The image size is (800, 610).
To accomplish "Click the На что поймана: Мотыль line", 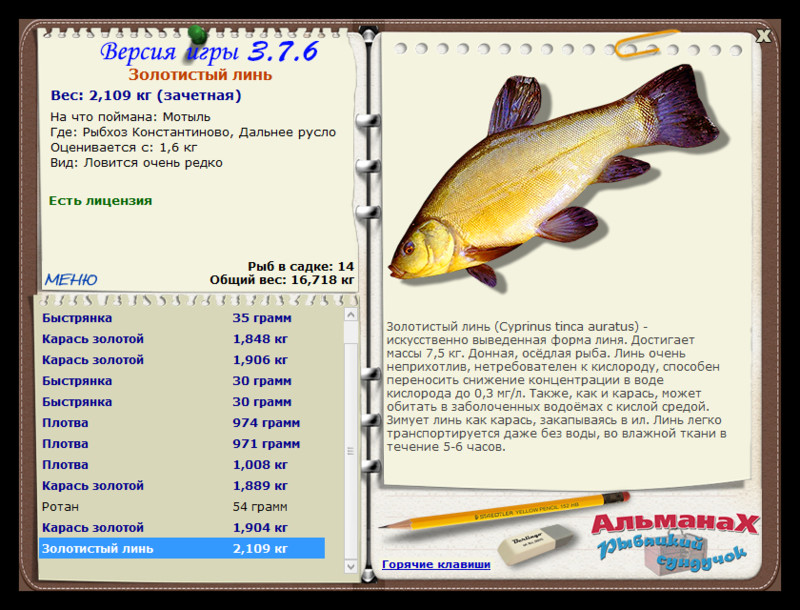I will 130,117.
